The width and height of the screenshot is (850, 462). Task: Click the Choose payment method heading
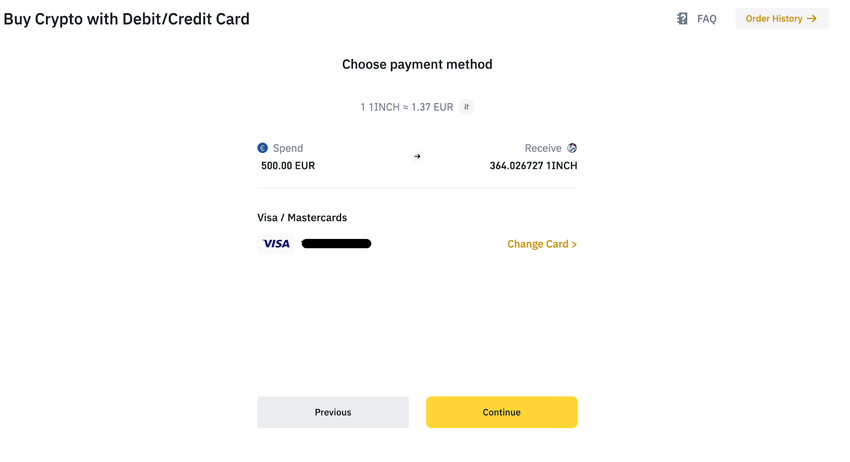pos(417,65)
